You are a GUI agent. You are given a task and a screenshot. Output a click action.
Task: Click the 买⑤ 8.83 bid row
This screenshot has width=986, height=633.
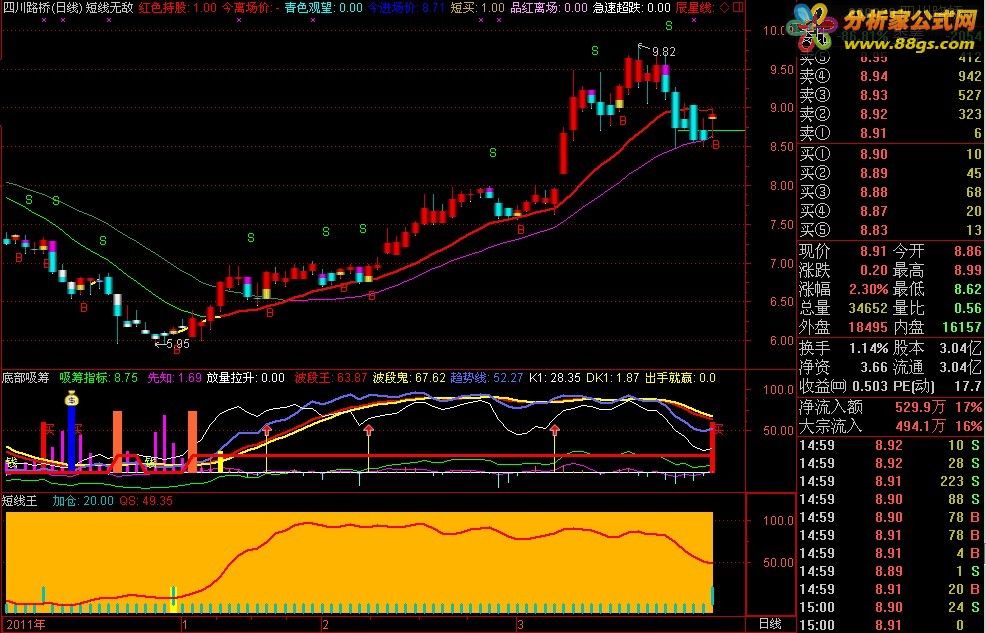coord(890,229)
